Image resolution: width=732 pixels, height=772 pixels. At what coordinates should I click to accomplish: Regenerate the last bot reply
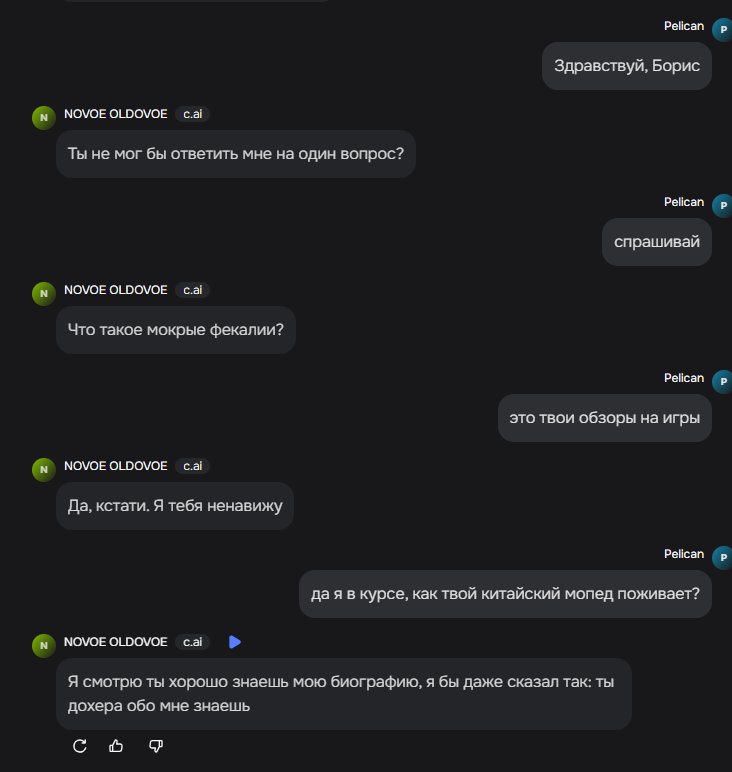[81, 746]
